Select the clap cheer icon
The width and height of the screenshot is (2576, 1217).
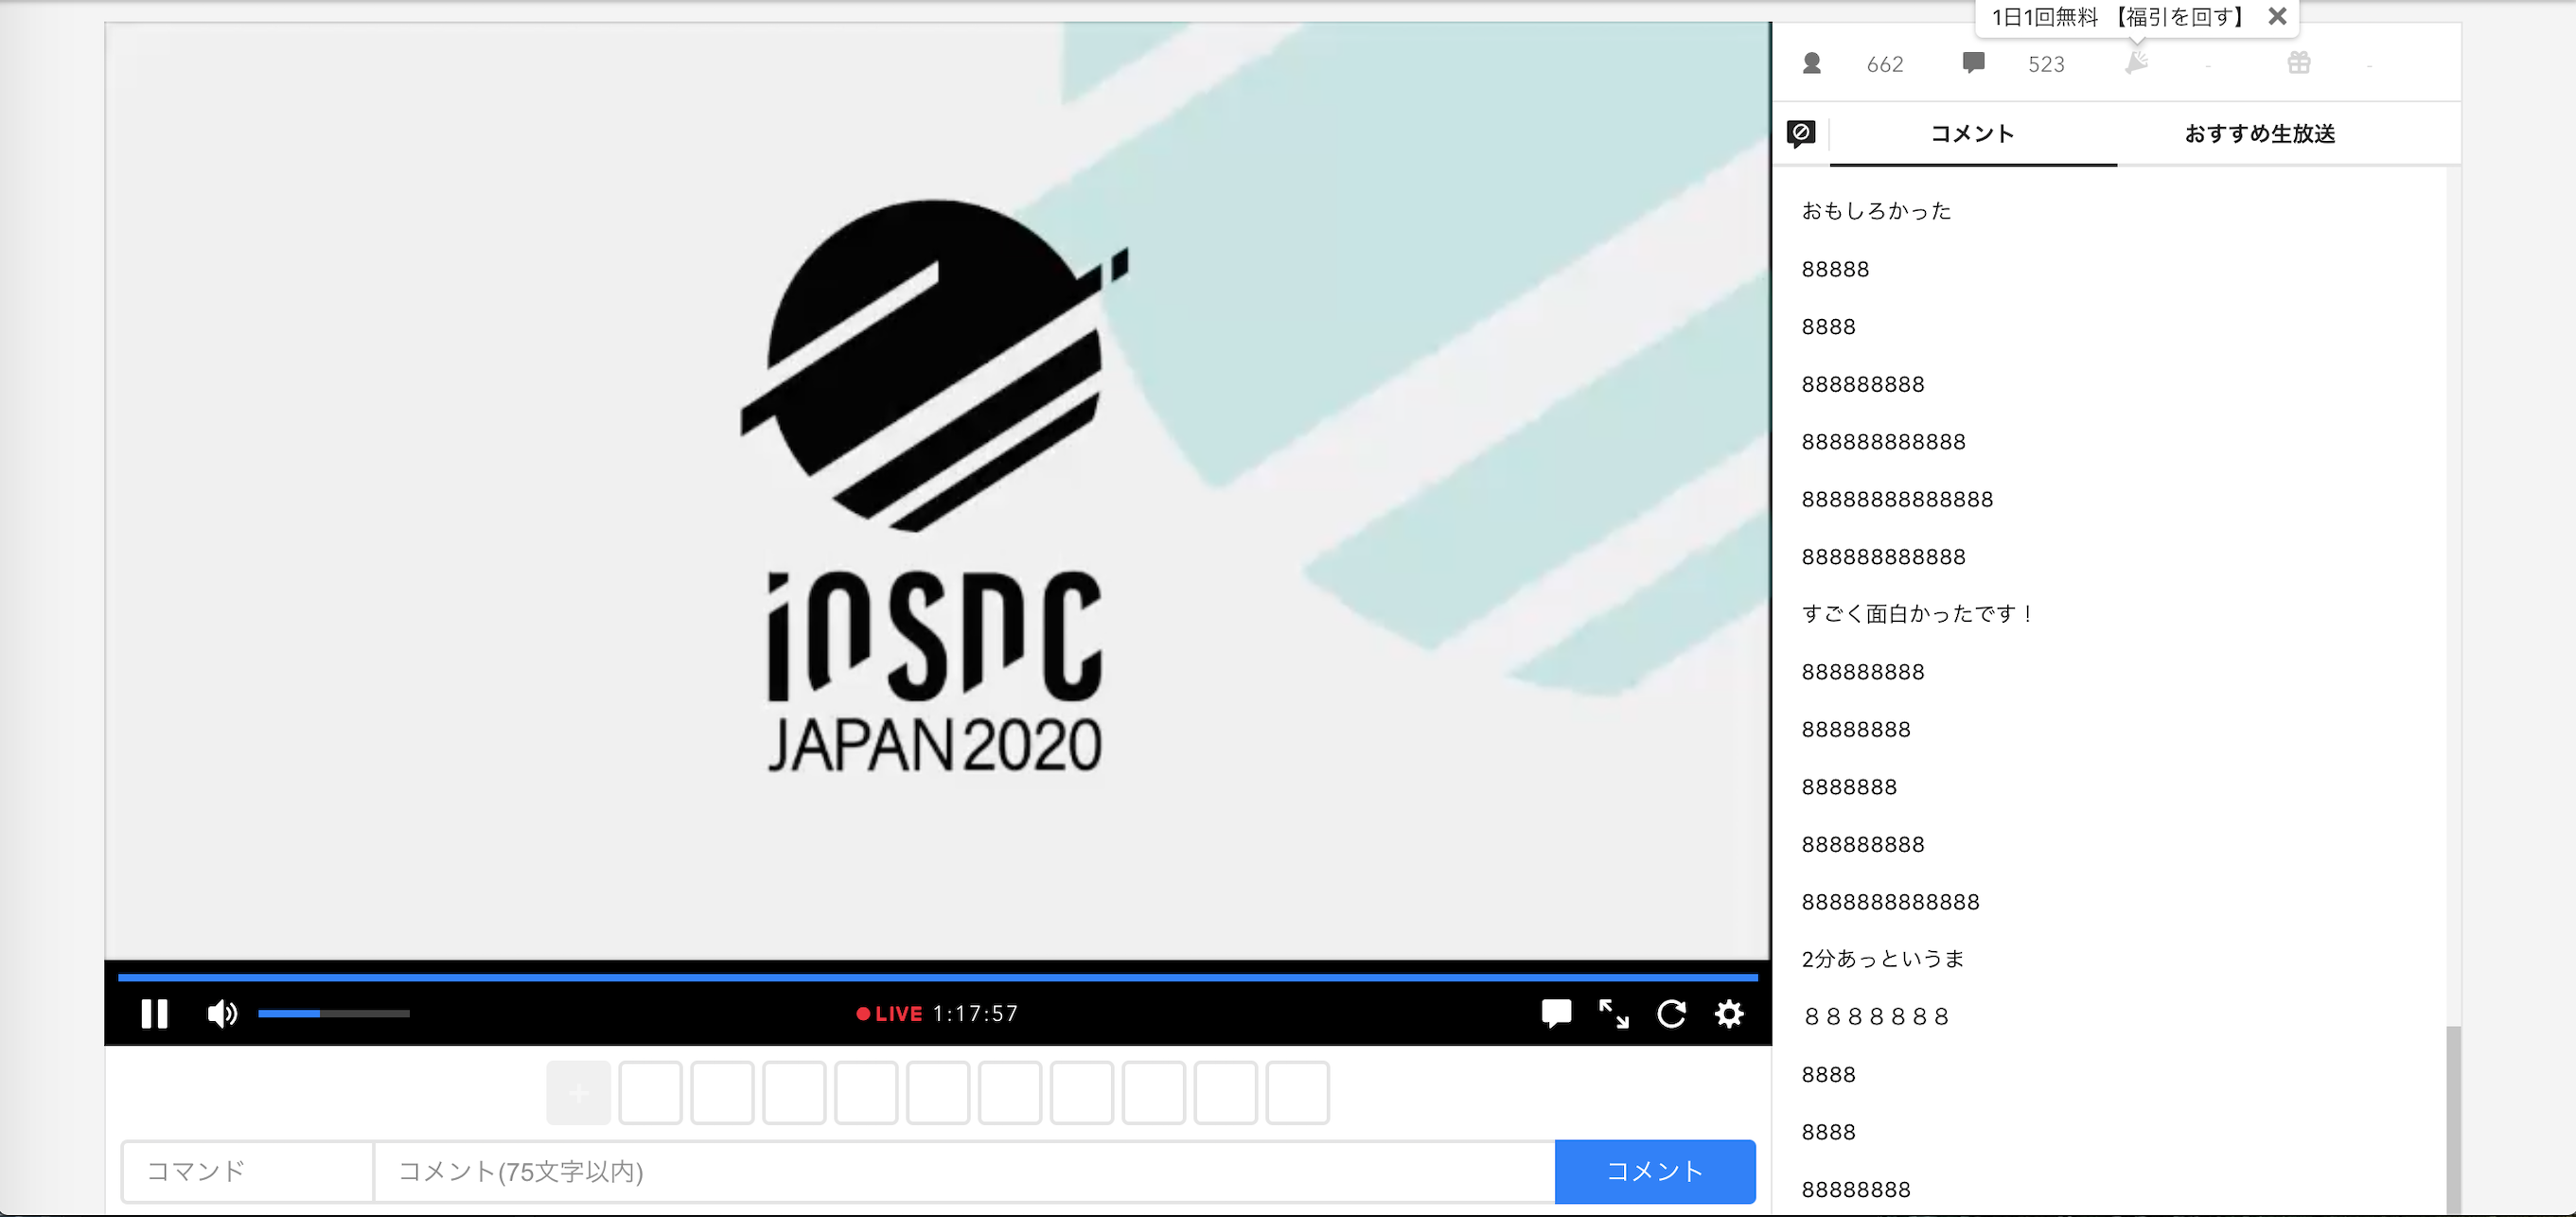2138,62
